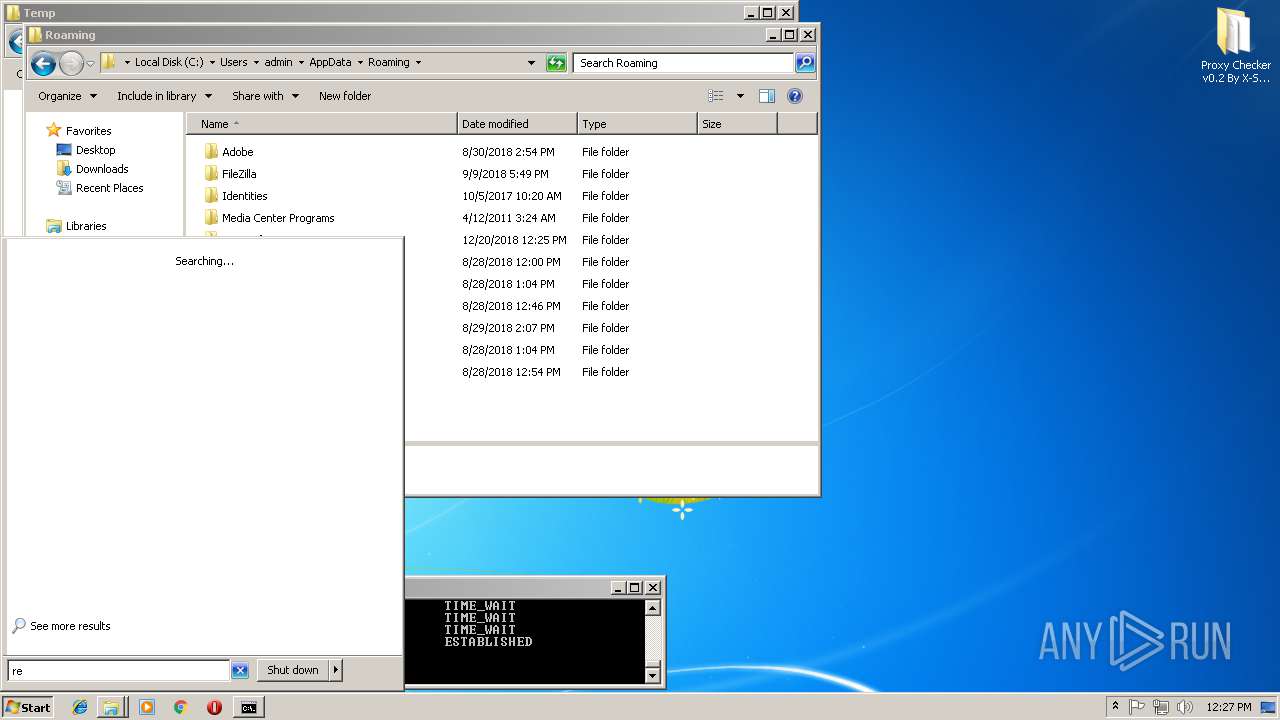This screenshot has width=1280, height=720.
Task: Click admin in the address breadcrumb
Action: 278,62
